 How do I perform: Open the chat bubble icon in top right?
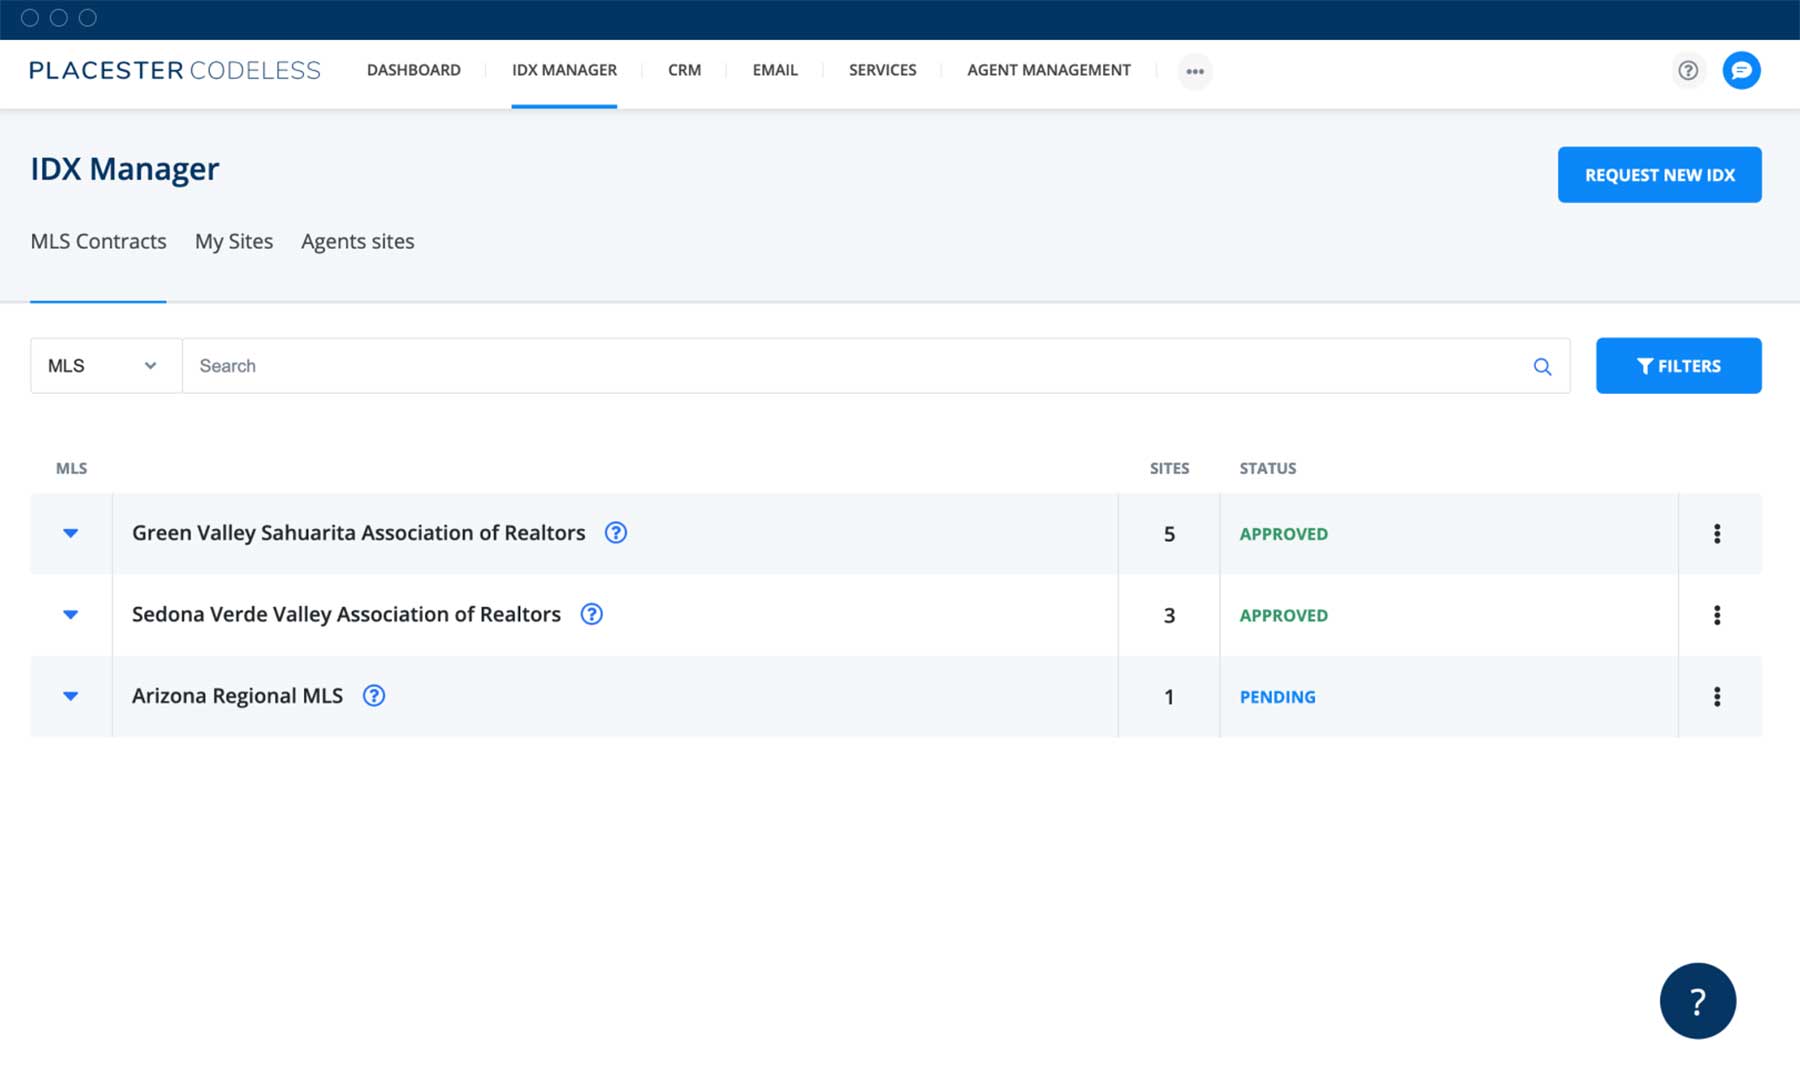click(x=1741, y=70)
